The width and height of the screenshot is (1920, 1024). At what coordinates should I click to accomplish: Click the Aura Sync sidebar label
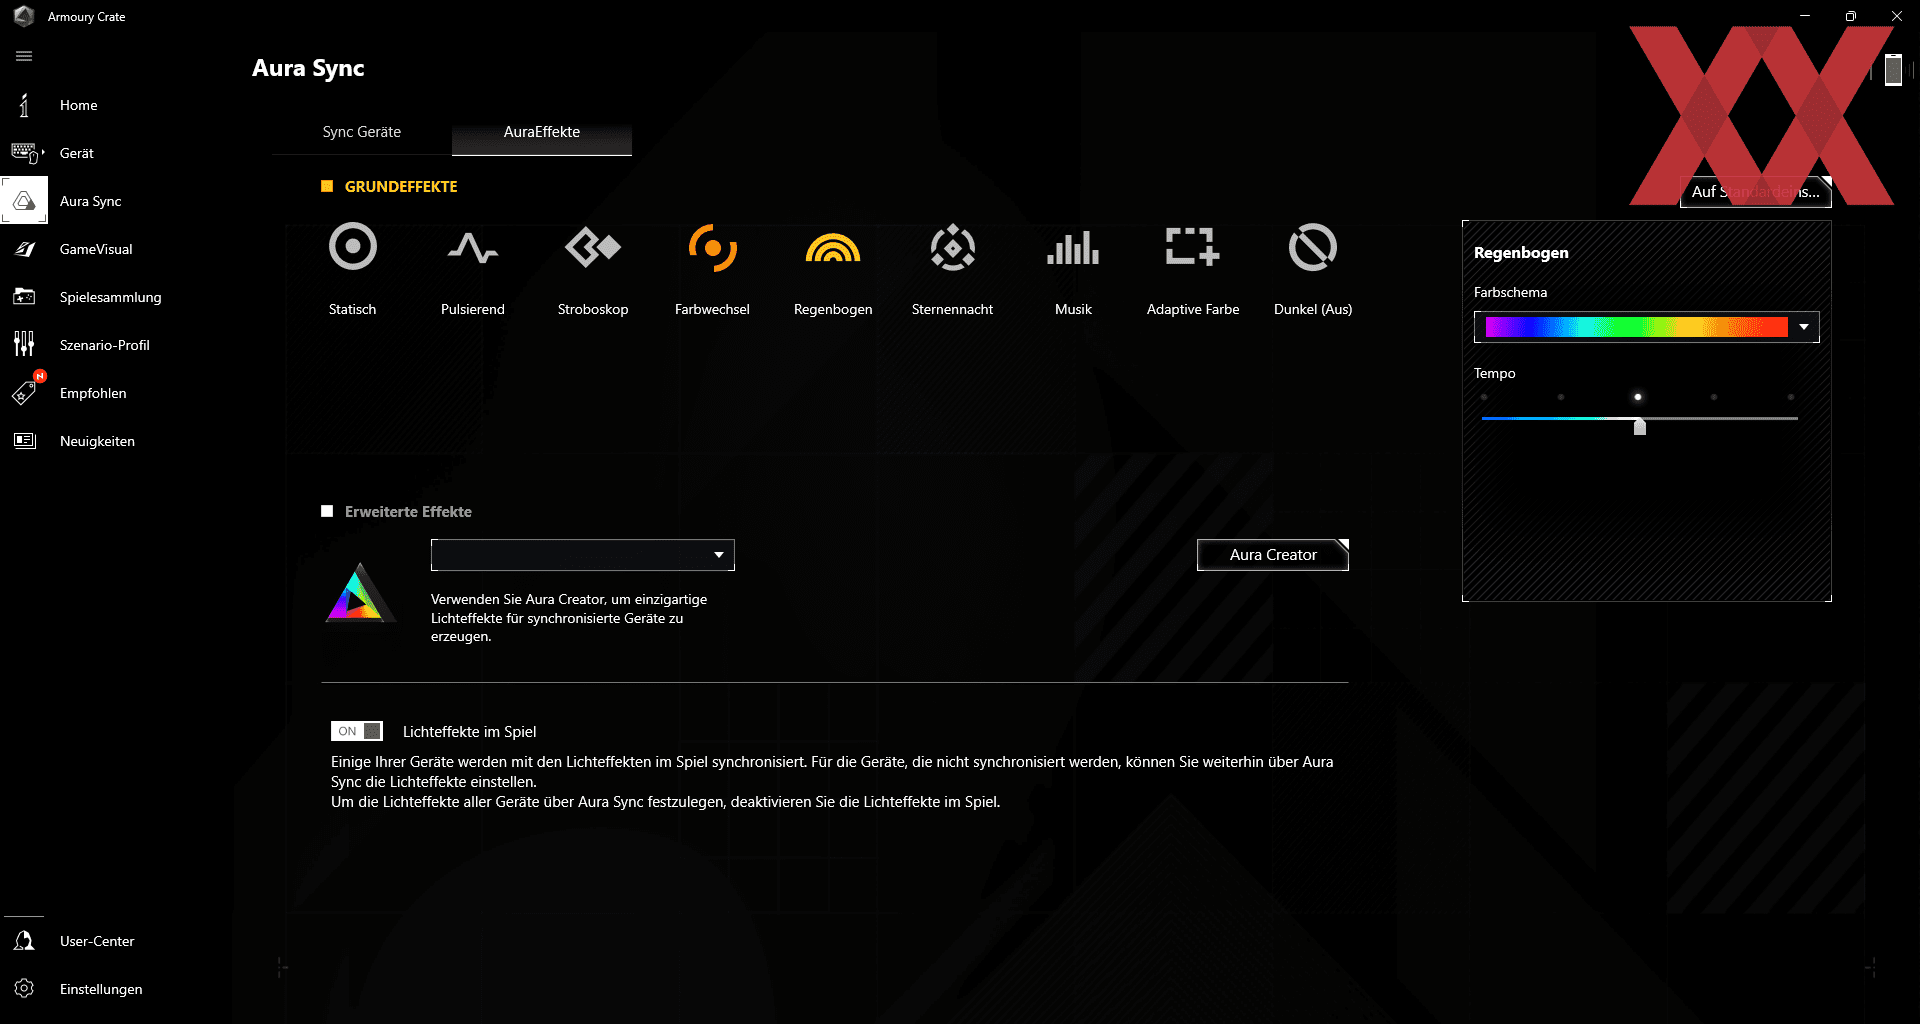coord(91,201)
